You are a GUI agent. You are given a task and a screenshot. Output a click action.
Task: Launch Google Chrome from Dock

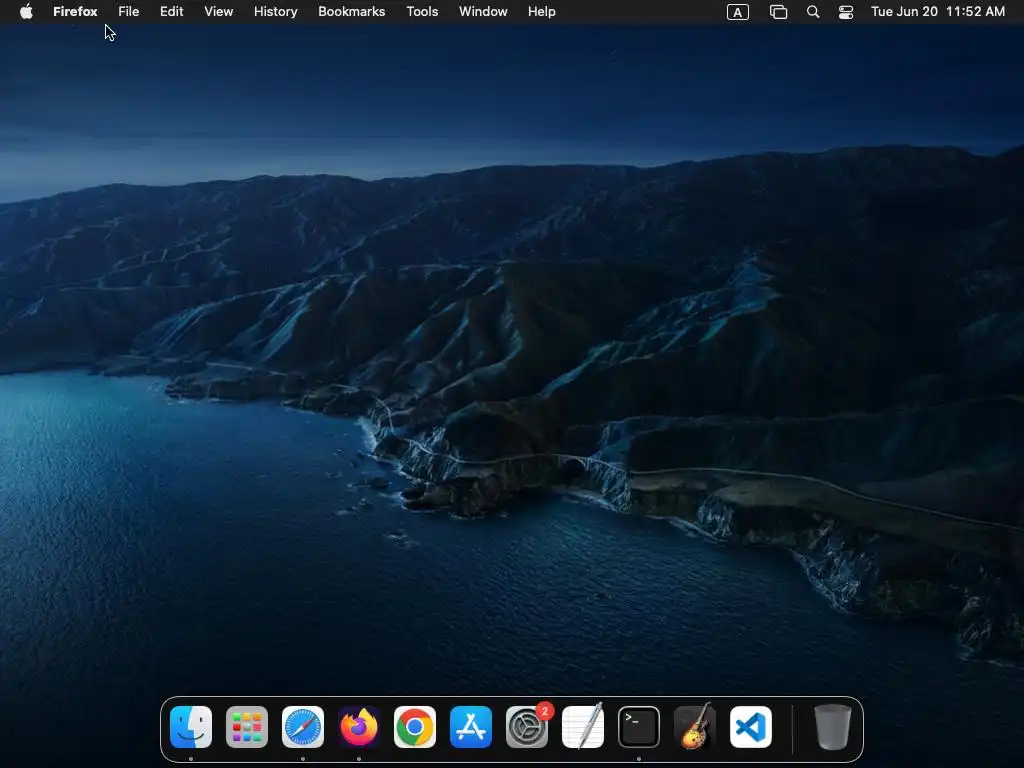coord(415,727)
